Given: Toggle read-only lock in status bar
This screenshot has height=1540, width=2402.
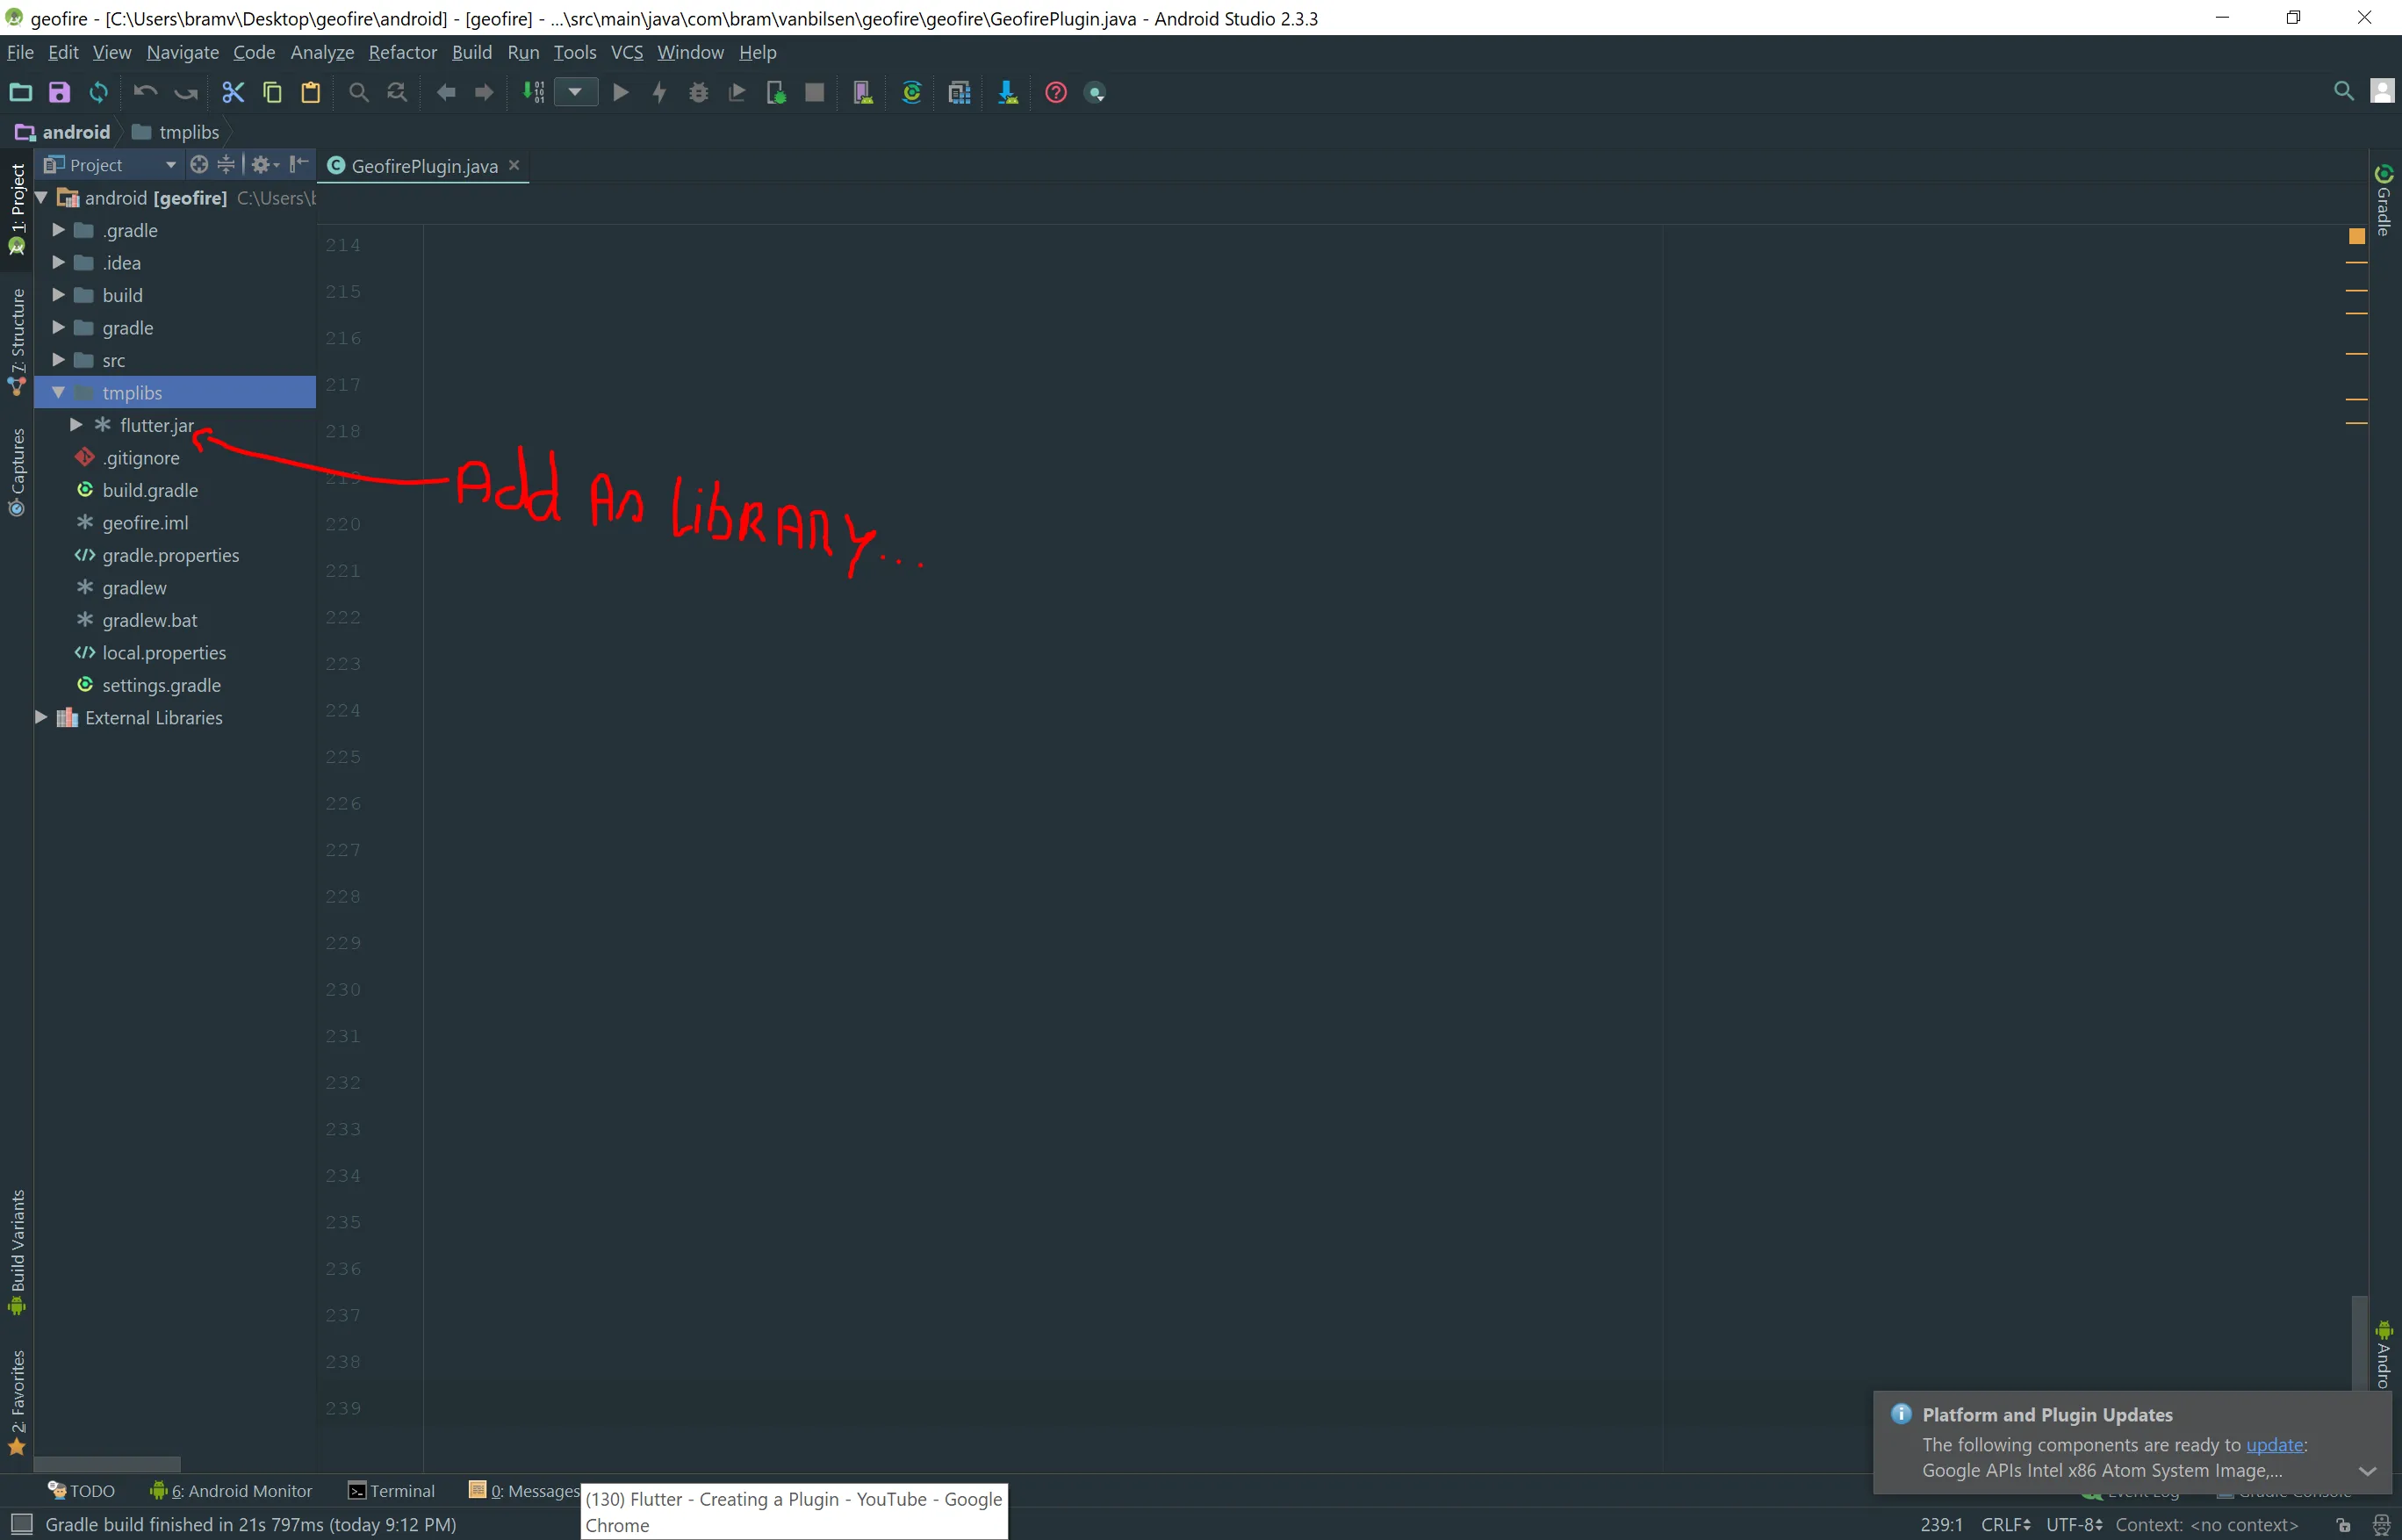Looking at the screenshot, I should (2343, 1525).
